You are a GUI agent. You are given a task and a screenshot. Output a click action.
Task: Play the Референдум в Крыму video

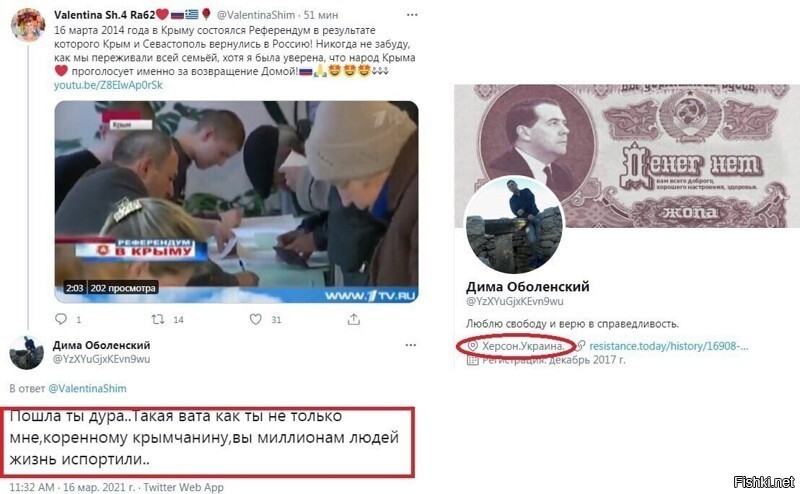[x=236, y=202]
